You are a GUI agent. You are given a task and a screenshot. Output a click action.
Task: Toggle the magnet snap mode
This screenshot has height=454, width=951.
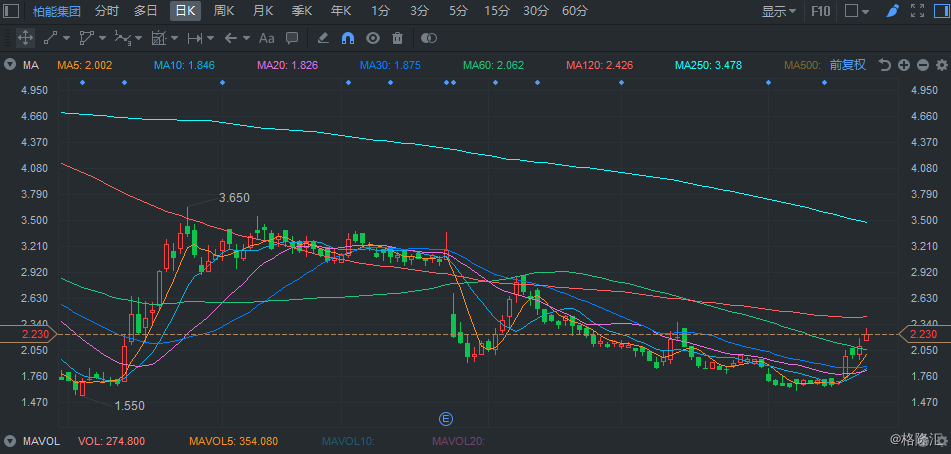pyautogui.click(x=348, y=38)
